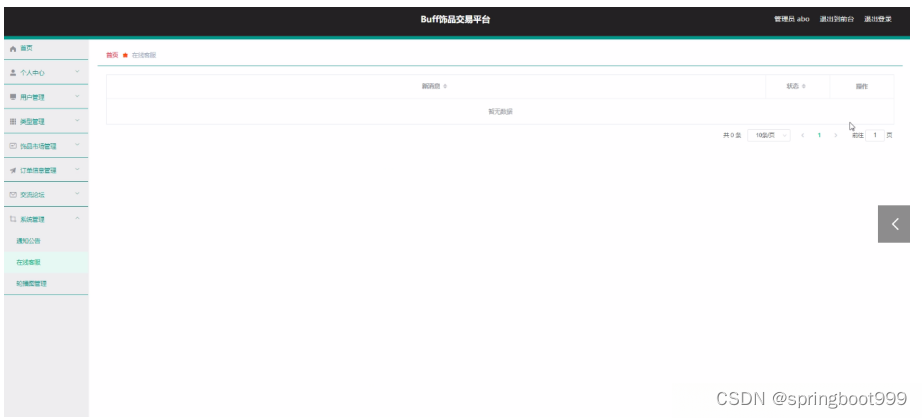Click the gray left-arrow panel button
Image resolution: width=922 pixels, height=418 pixels.
(894, 223)
